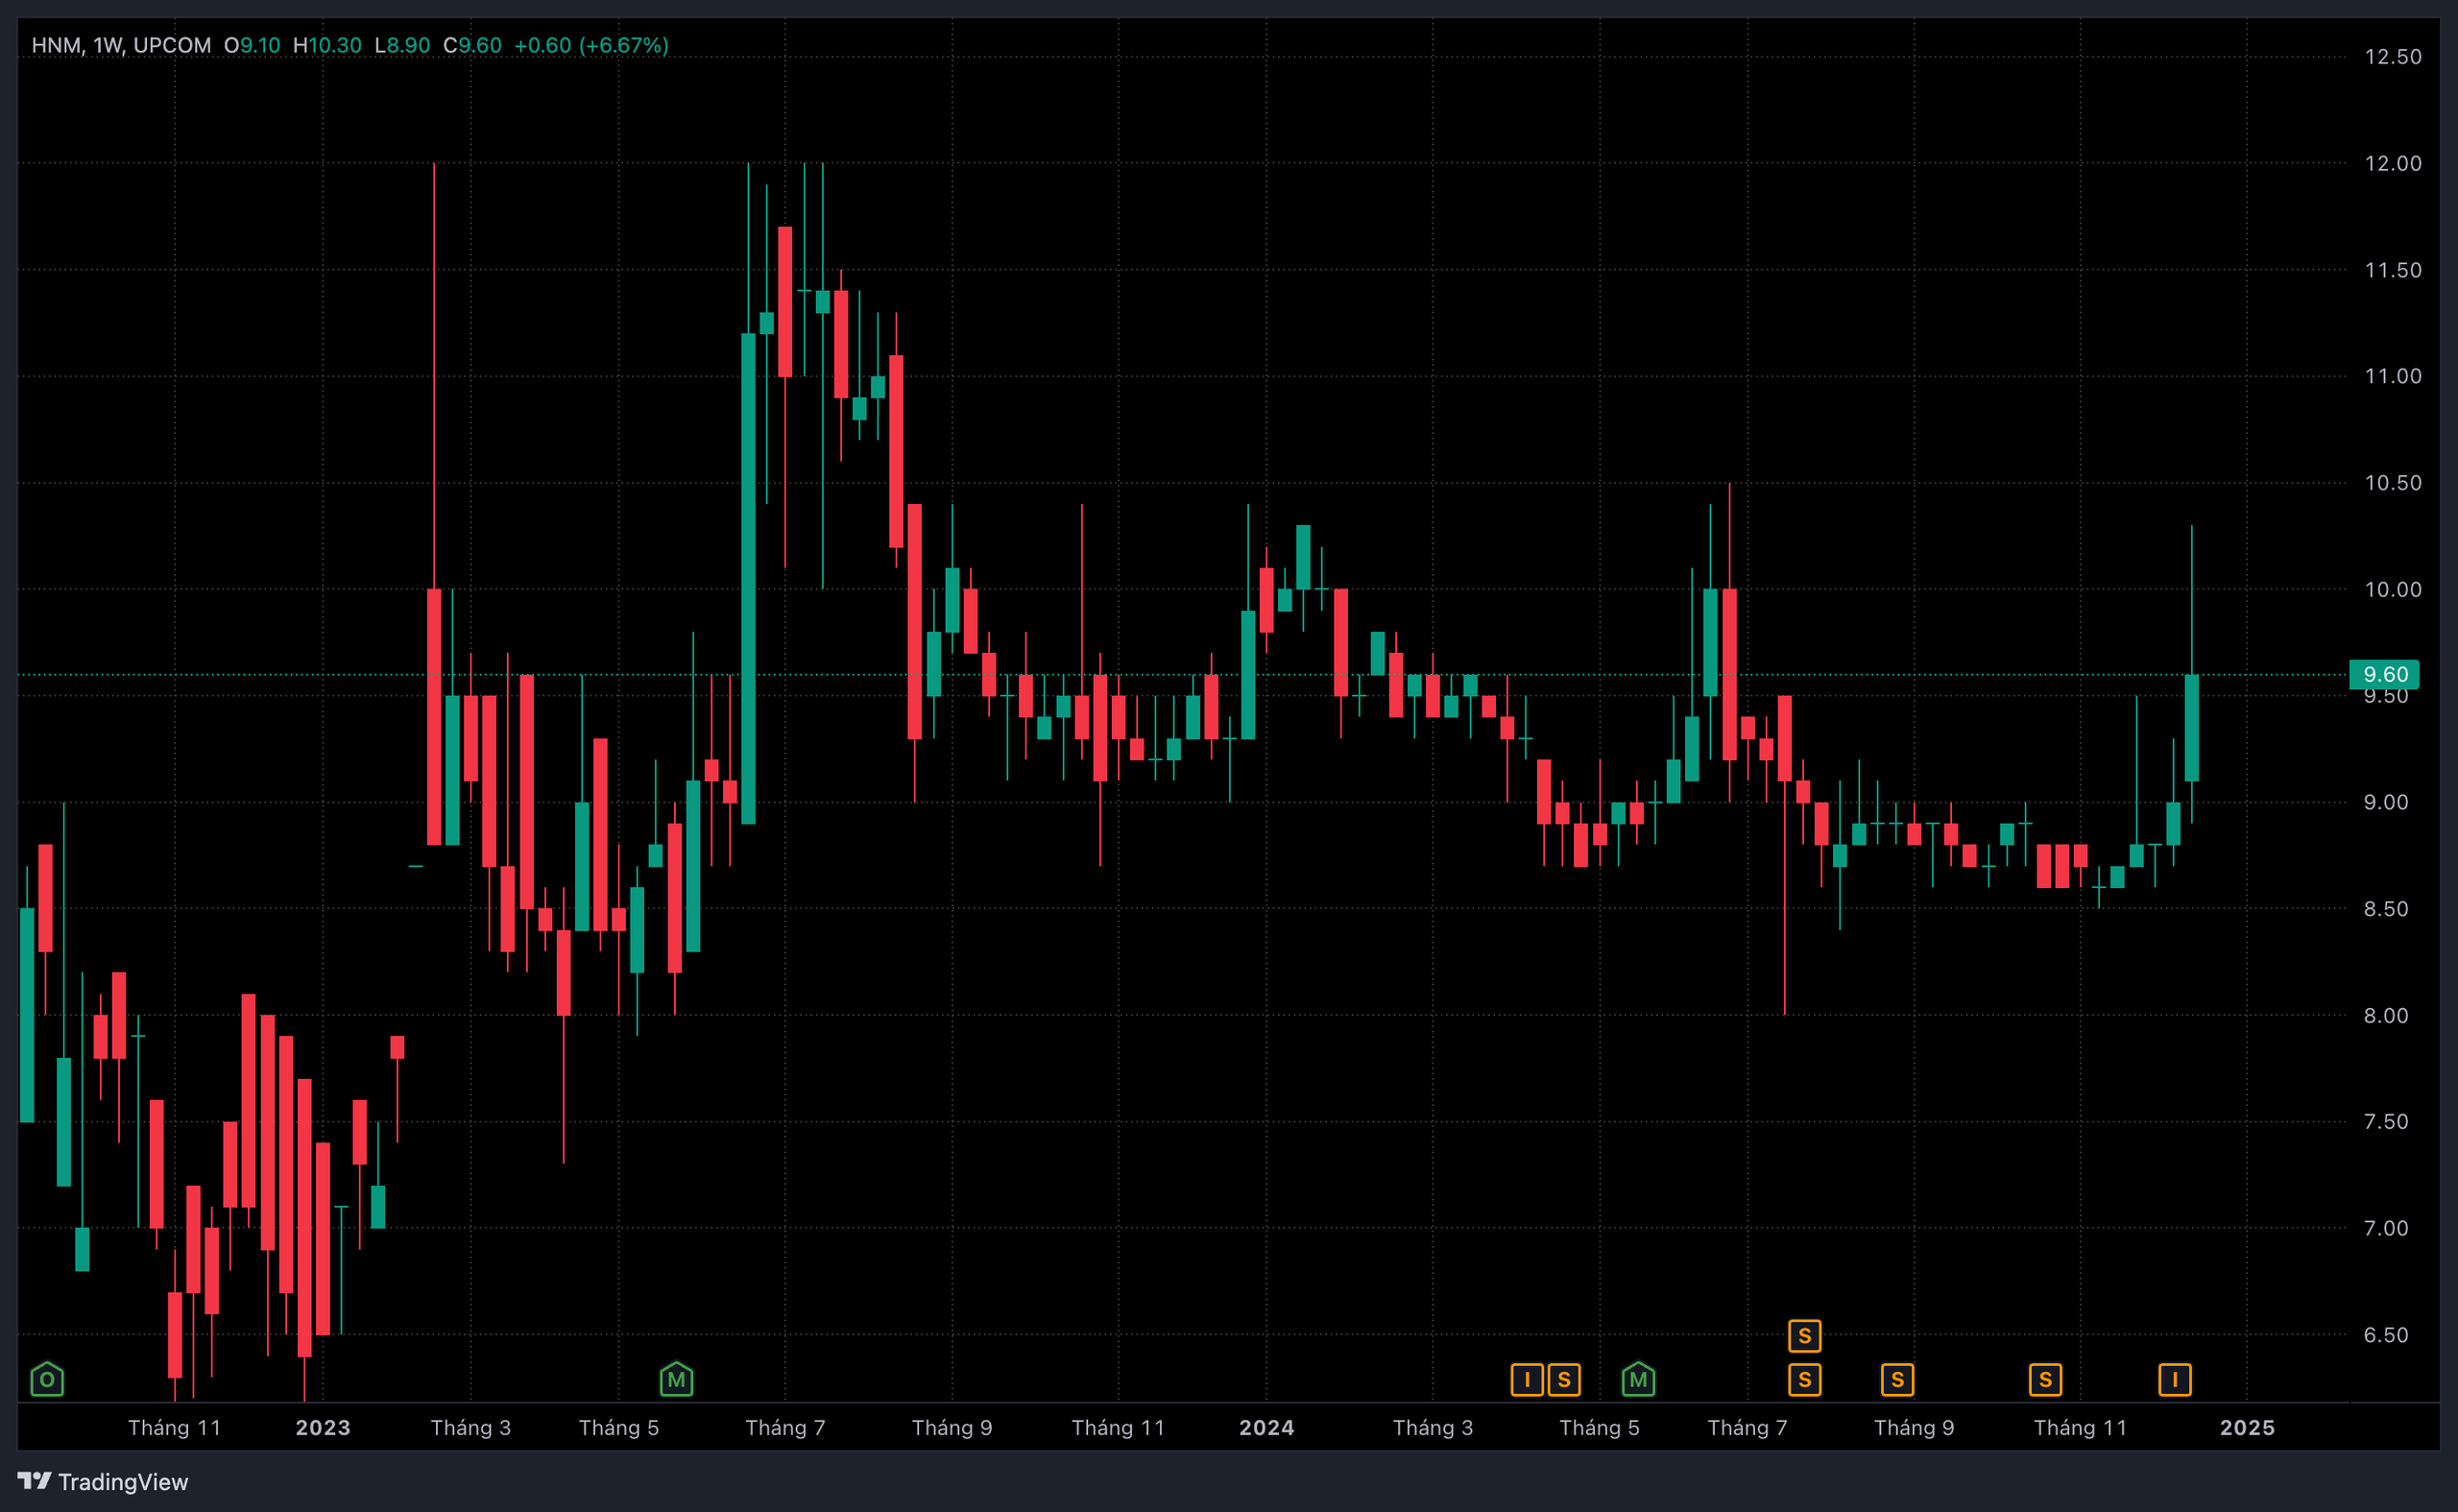2458x1512 pixels.
Task: Click the 2023 year label on time axis
Action: (x=323, y=1428)
